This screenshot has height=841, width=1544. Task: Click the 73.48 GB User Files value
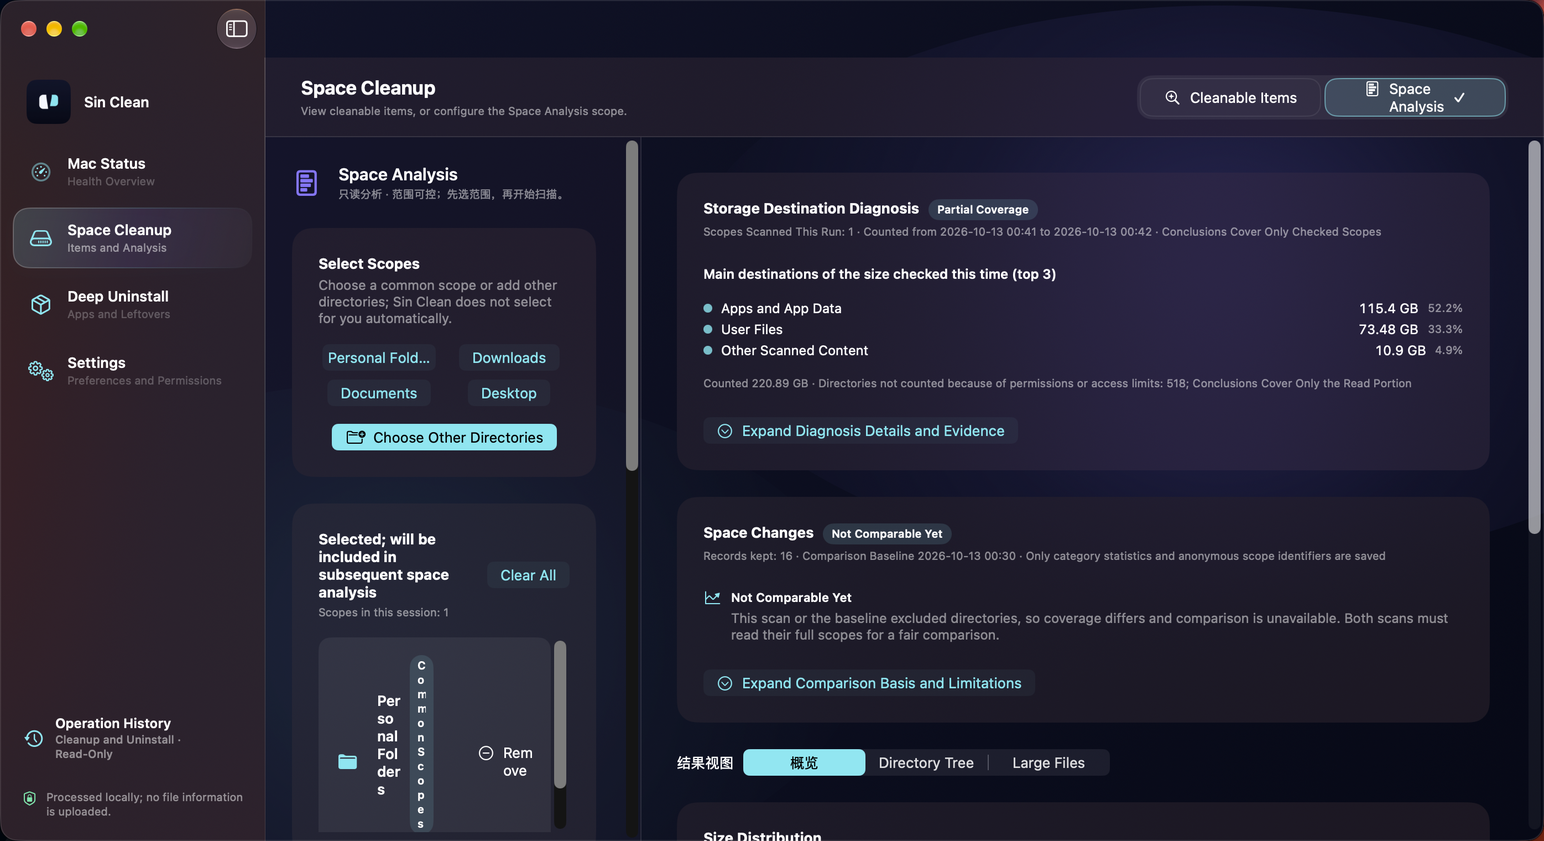[x=1388, y=329]
